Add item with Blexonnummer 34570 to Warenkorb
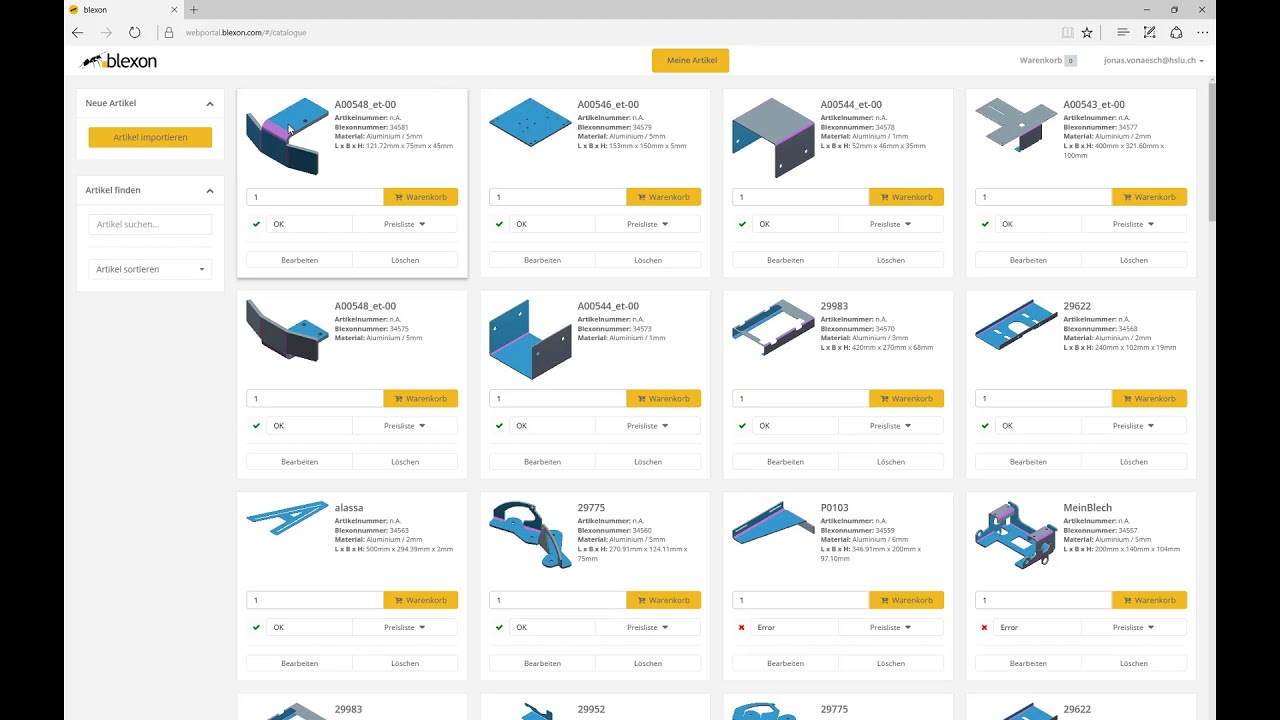The image size is (1280, 720). (906, 398)
